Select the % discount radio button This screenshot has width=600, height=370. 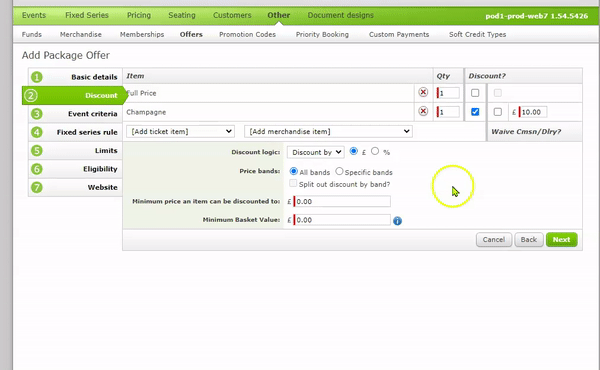tap(375, 151)
